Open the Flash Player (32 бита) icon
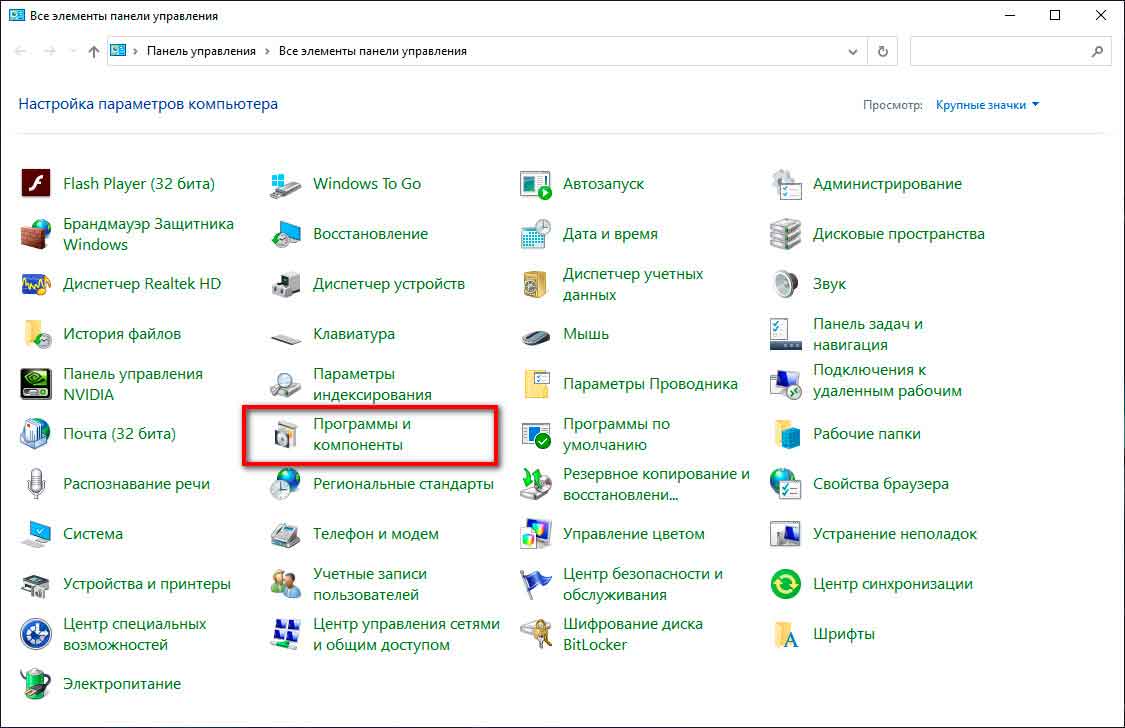This screenshot has width=1125, height=728. tap(36, 184)
